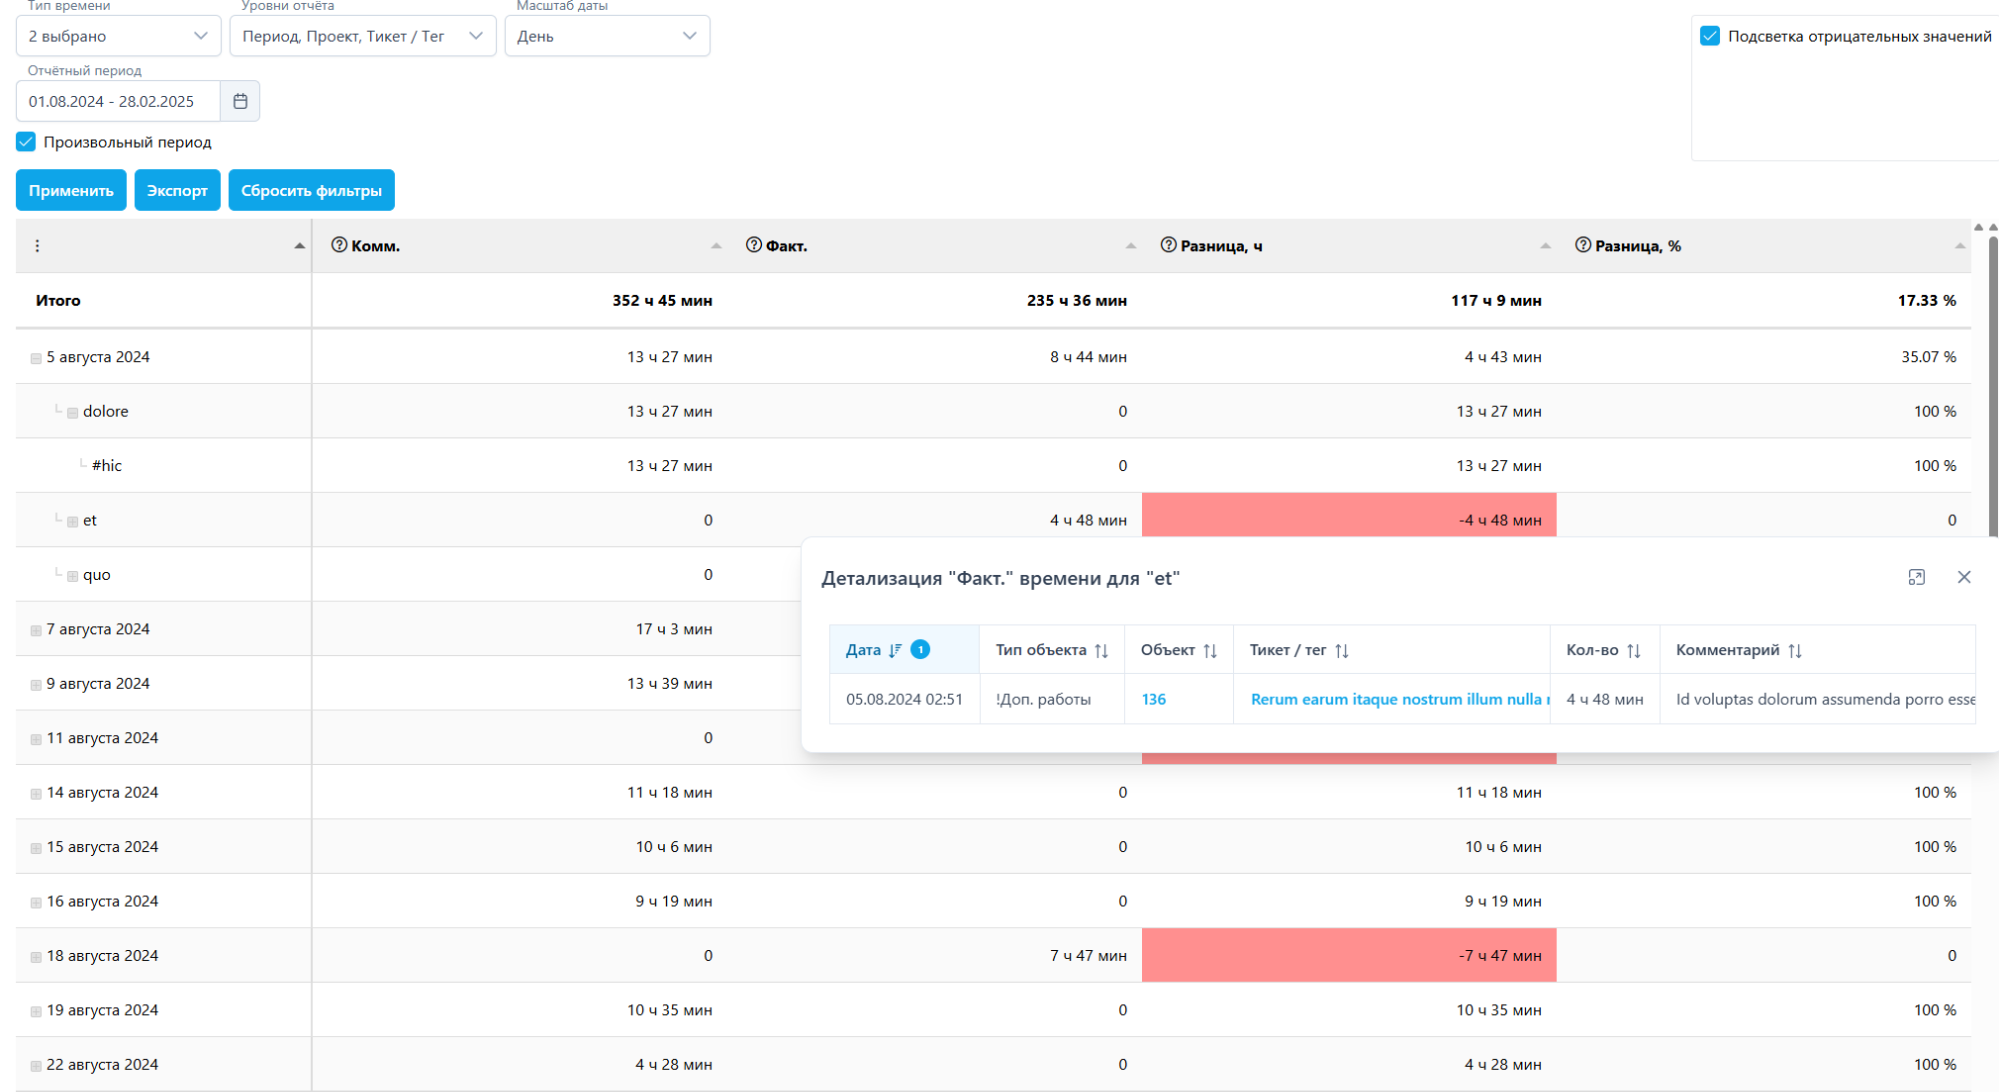Click the three-dots column menu icon

[37, 246]
